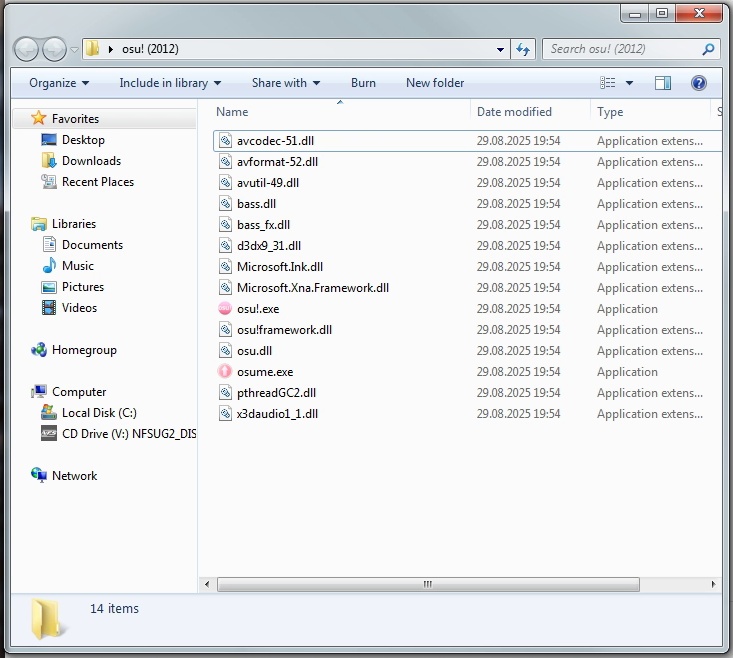Select the avutil-49.dll file name
Screen dimensions: 733x658
(x=268, y=183)
